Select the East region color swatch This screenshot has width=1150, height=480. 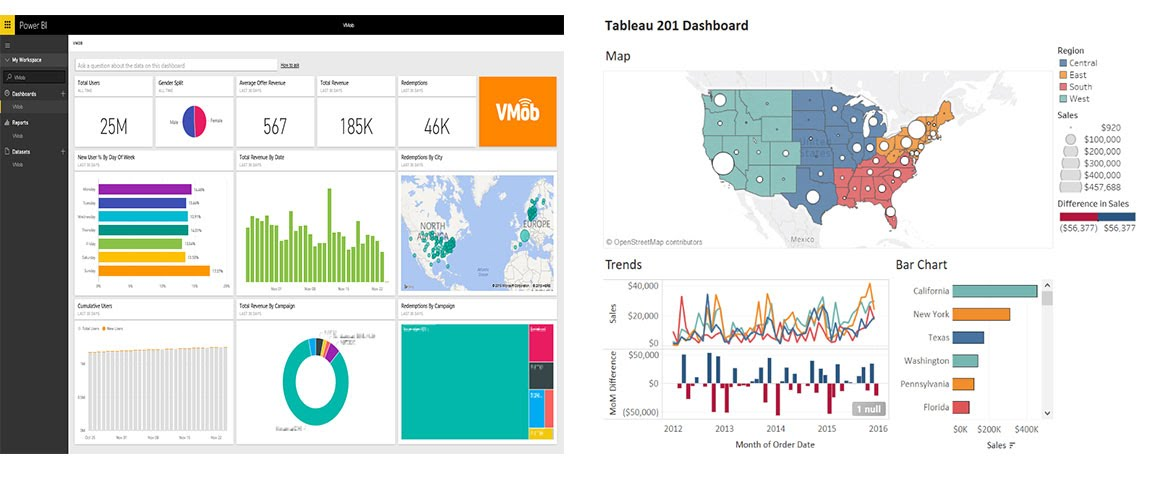coord(1063,75)
